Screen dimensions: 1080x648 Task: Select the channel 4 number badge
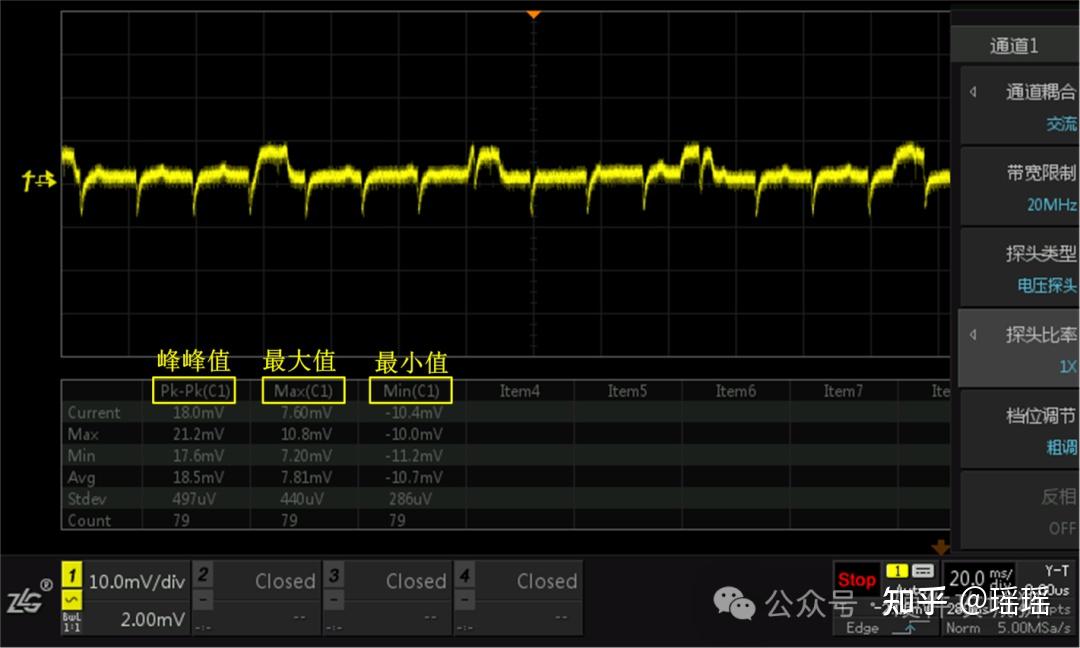point(464,574)
